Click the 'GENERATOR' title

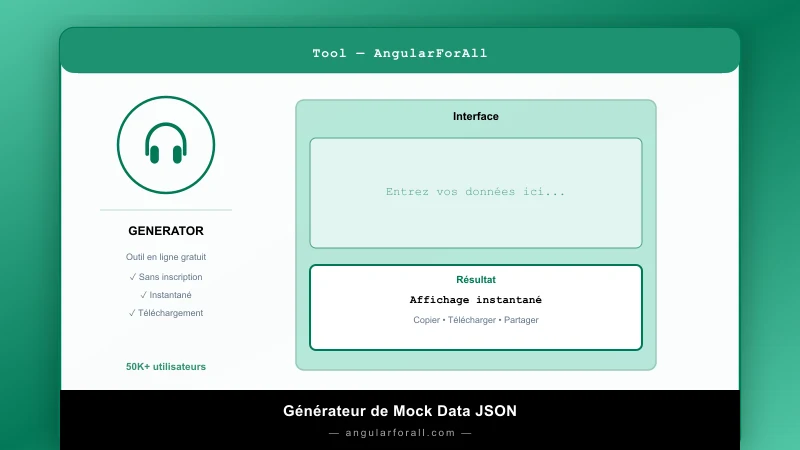pos(166,231)
